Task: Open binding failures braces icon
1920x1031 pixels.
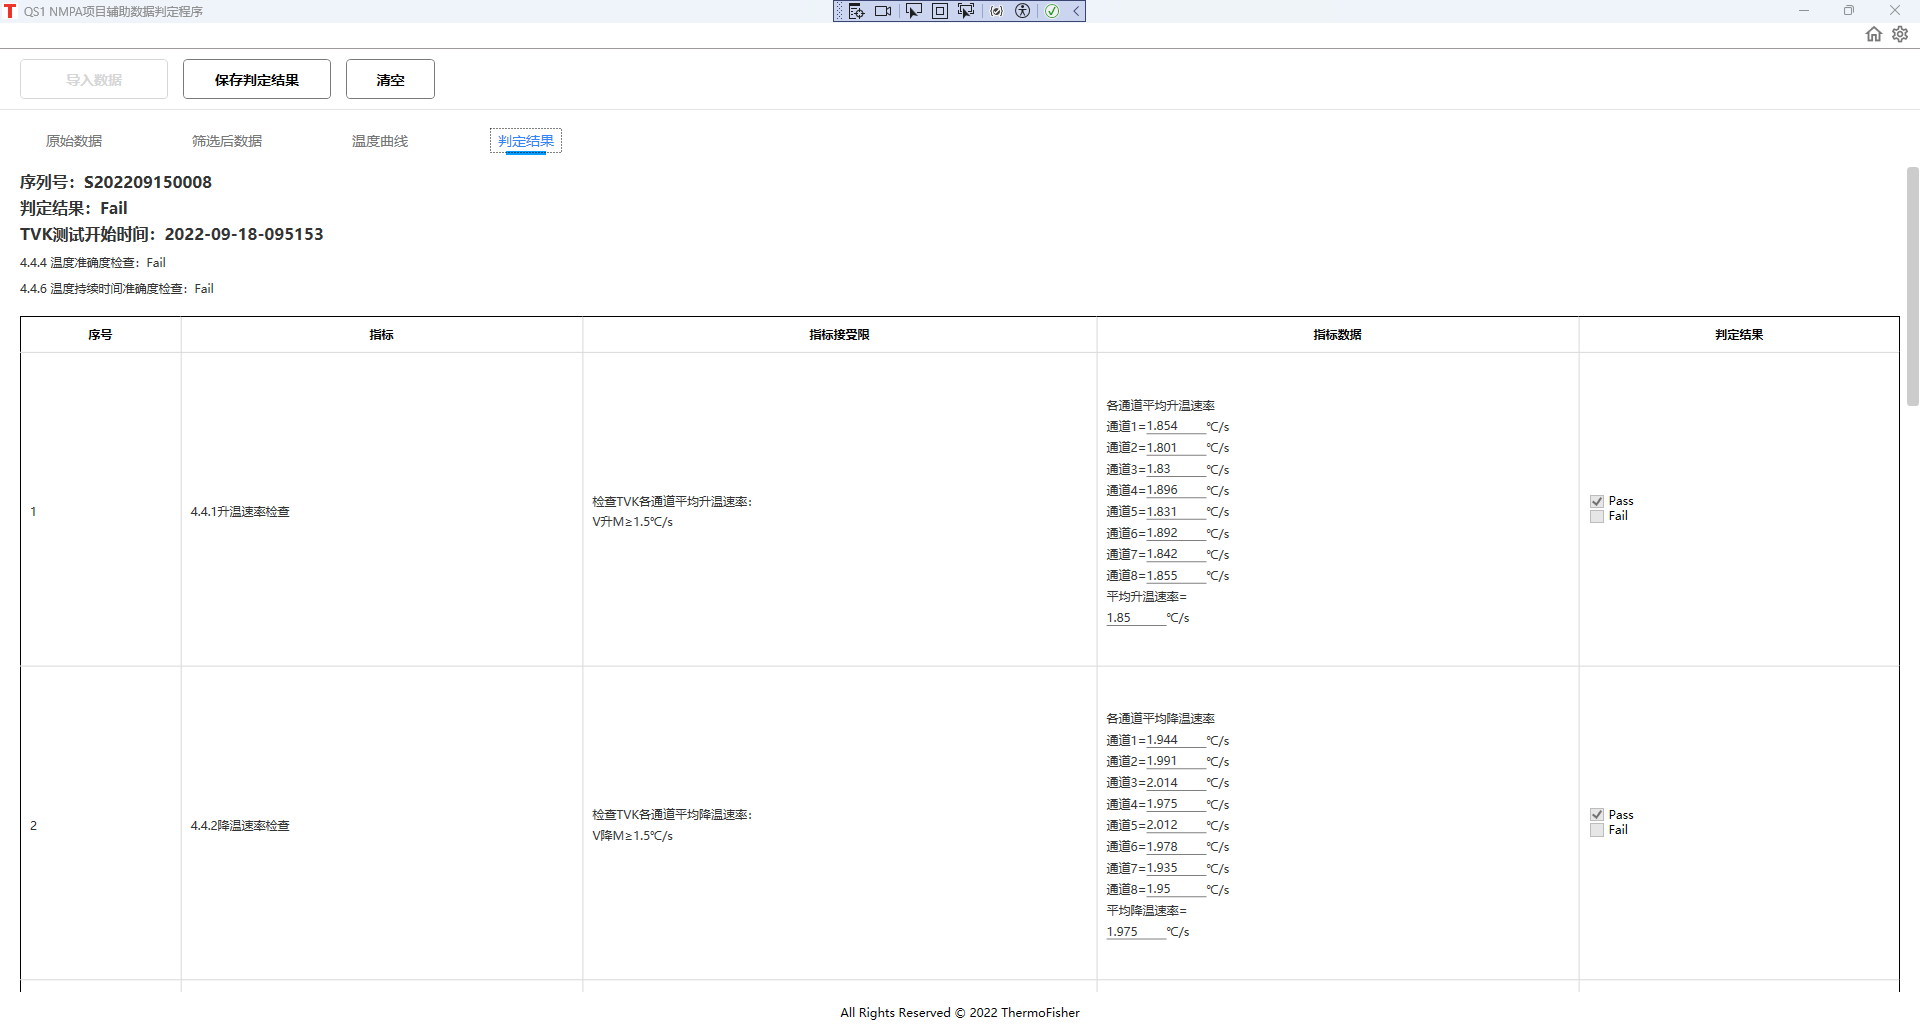Action: pyautogui.click(x=997, y=11)
